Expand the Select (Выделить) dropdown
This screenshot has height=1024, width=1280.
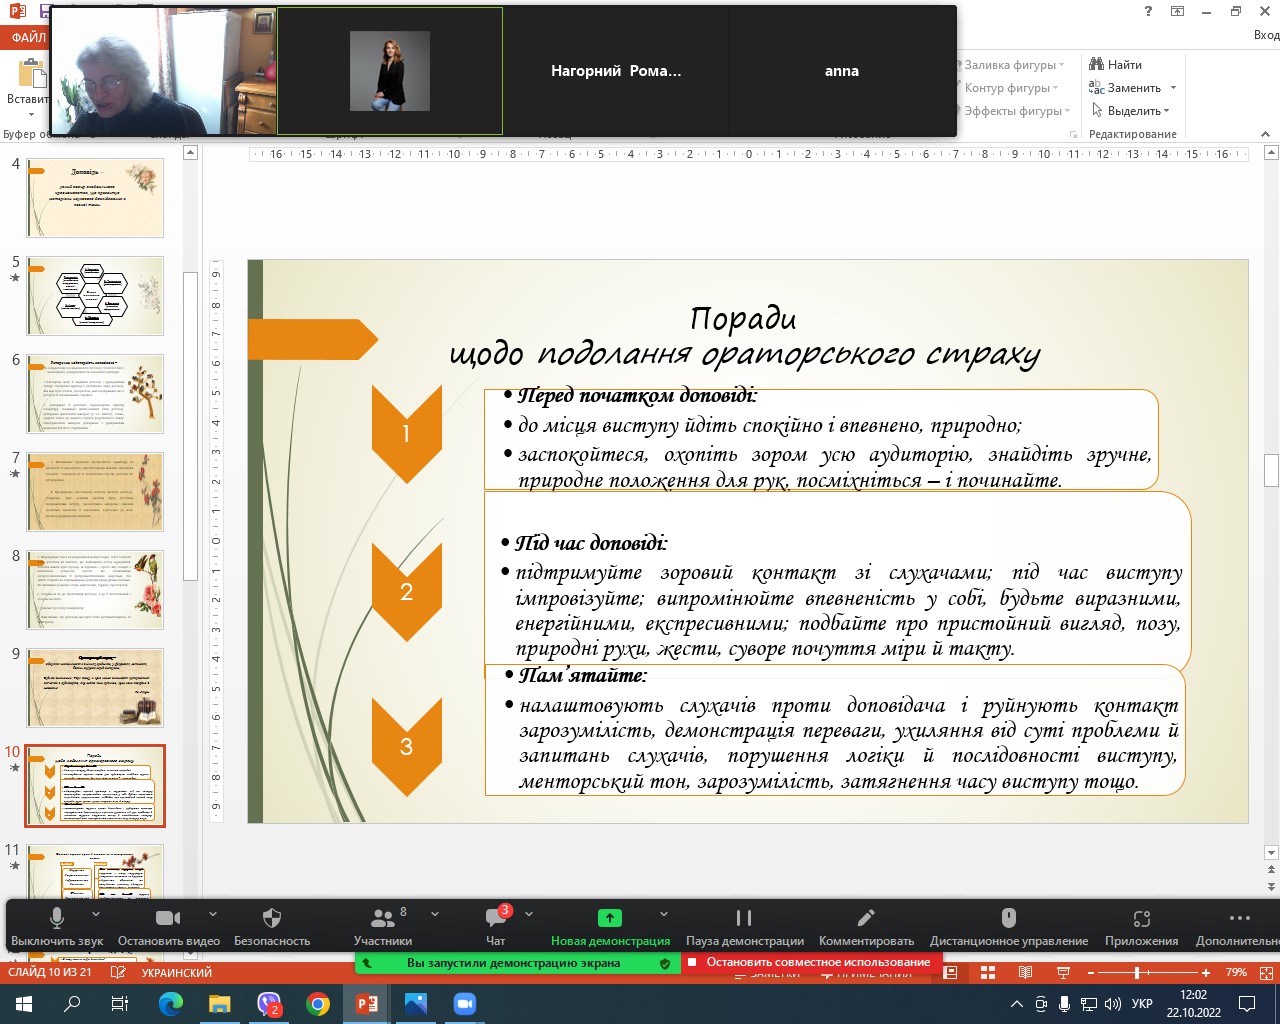[1166, 111]
